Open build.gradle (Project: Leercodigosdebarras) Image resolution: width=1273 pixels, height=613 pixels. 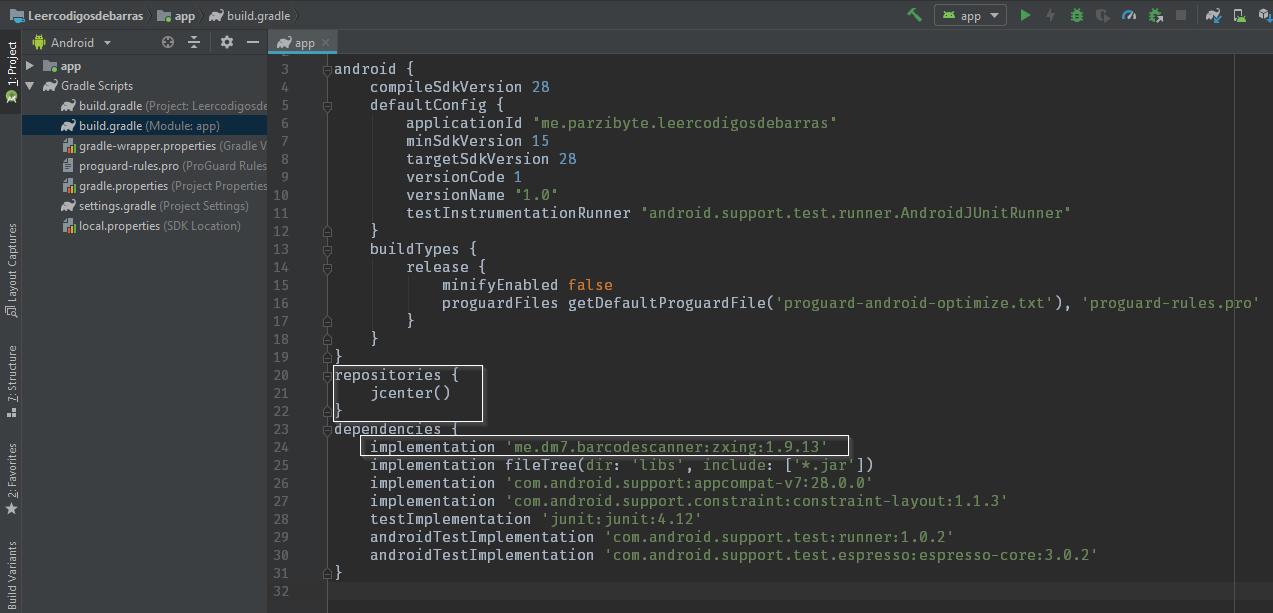pos(164,106)
